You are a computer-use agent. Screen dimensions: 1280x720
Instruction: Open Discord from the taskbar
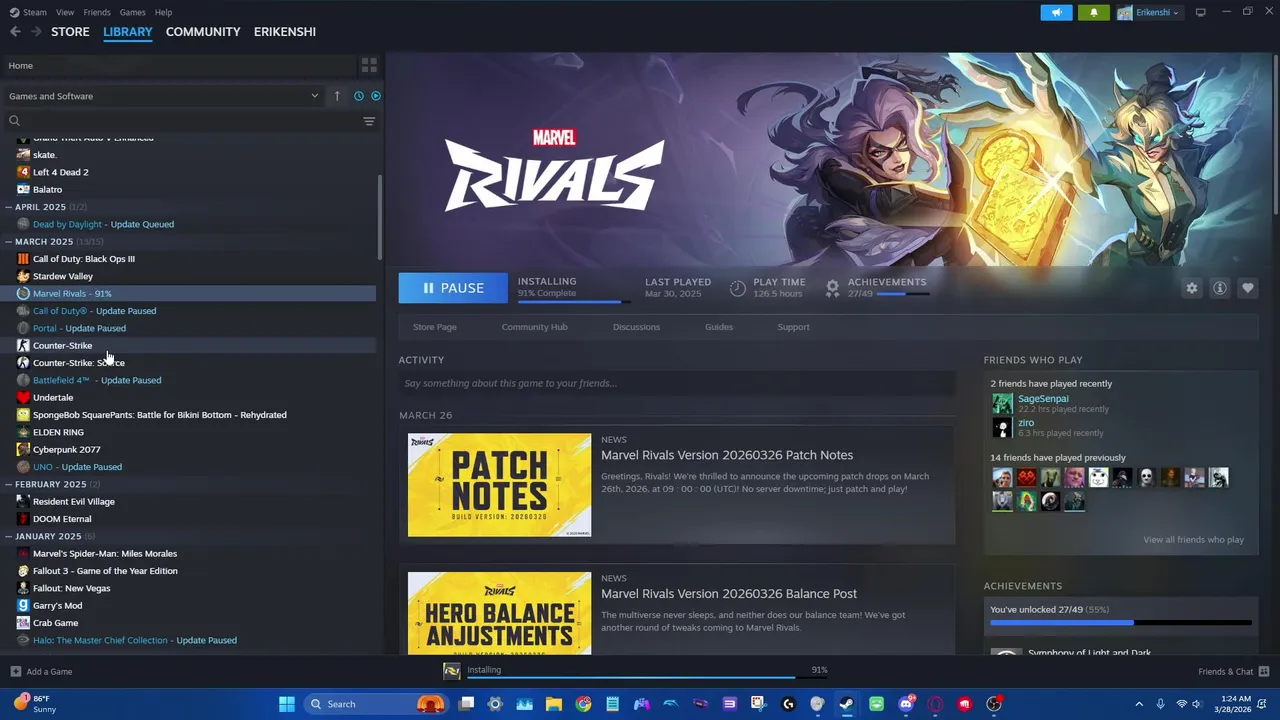click(906, 704)
